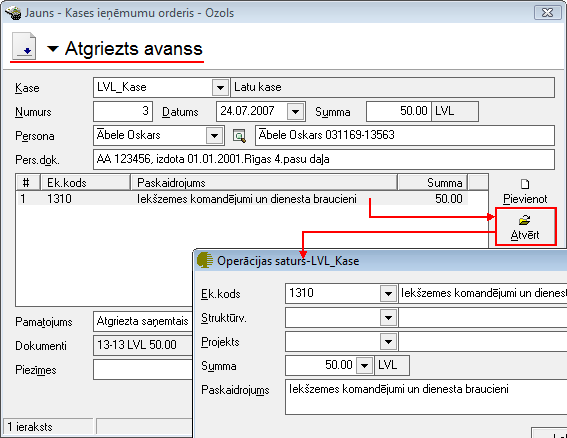The image size is (567, 438).
Task: Click the Atvērt open folder button
Action: point(525,227)
